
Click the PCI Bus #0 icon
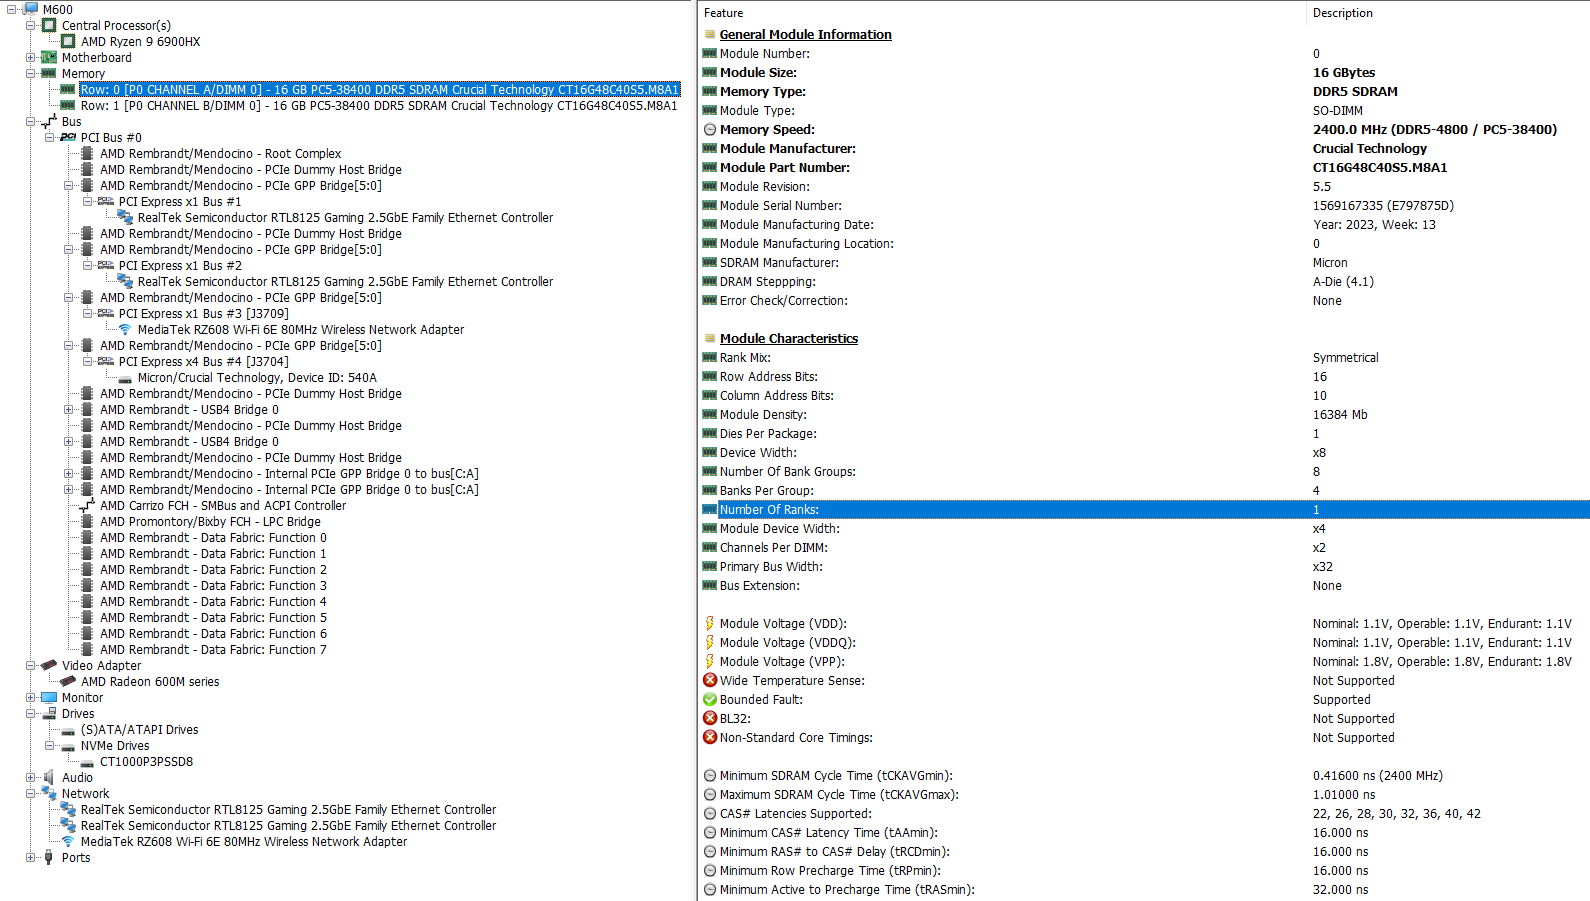coord(68,137)
